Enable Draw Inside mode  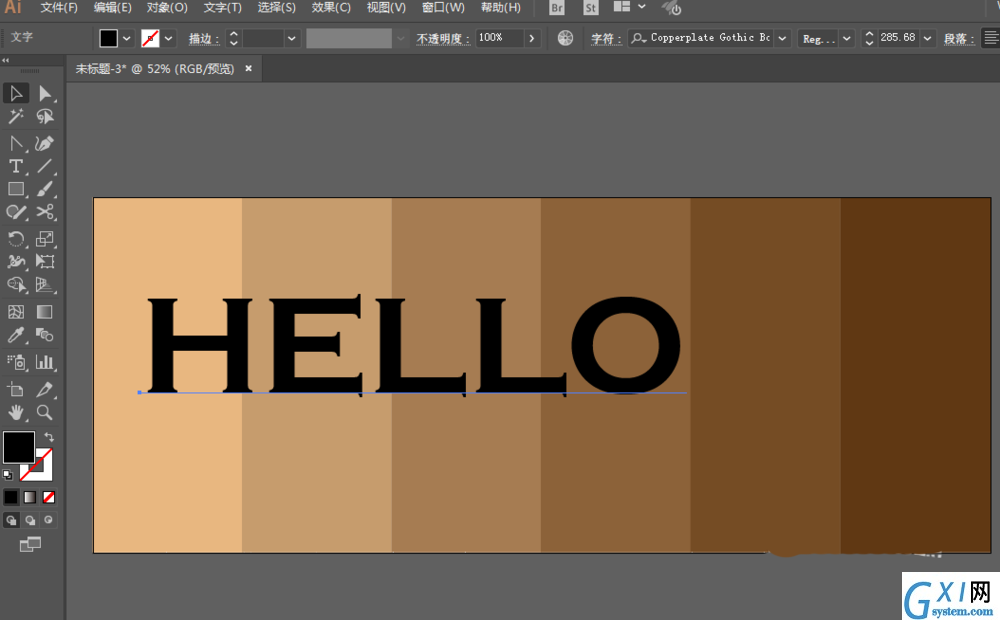coord(48,520)
